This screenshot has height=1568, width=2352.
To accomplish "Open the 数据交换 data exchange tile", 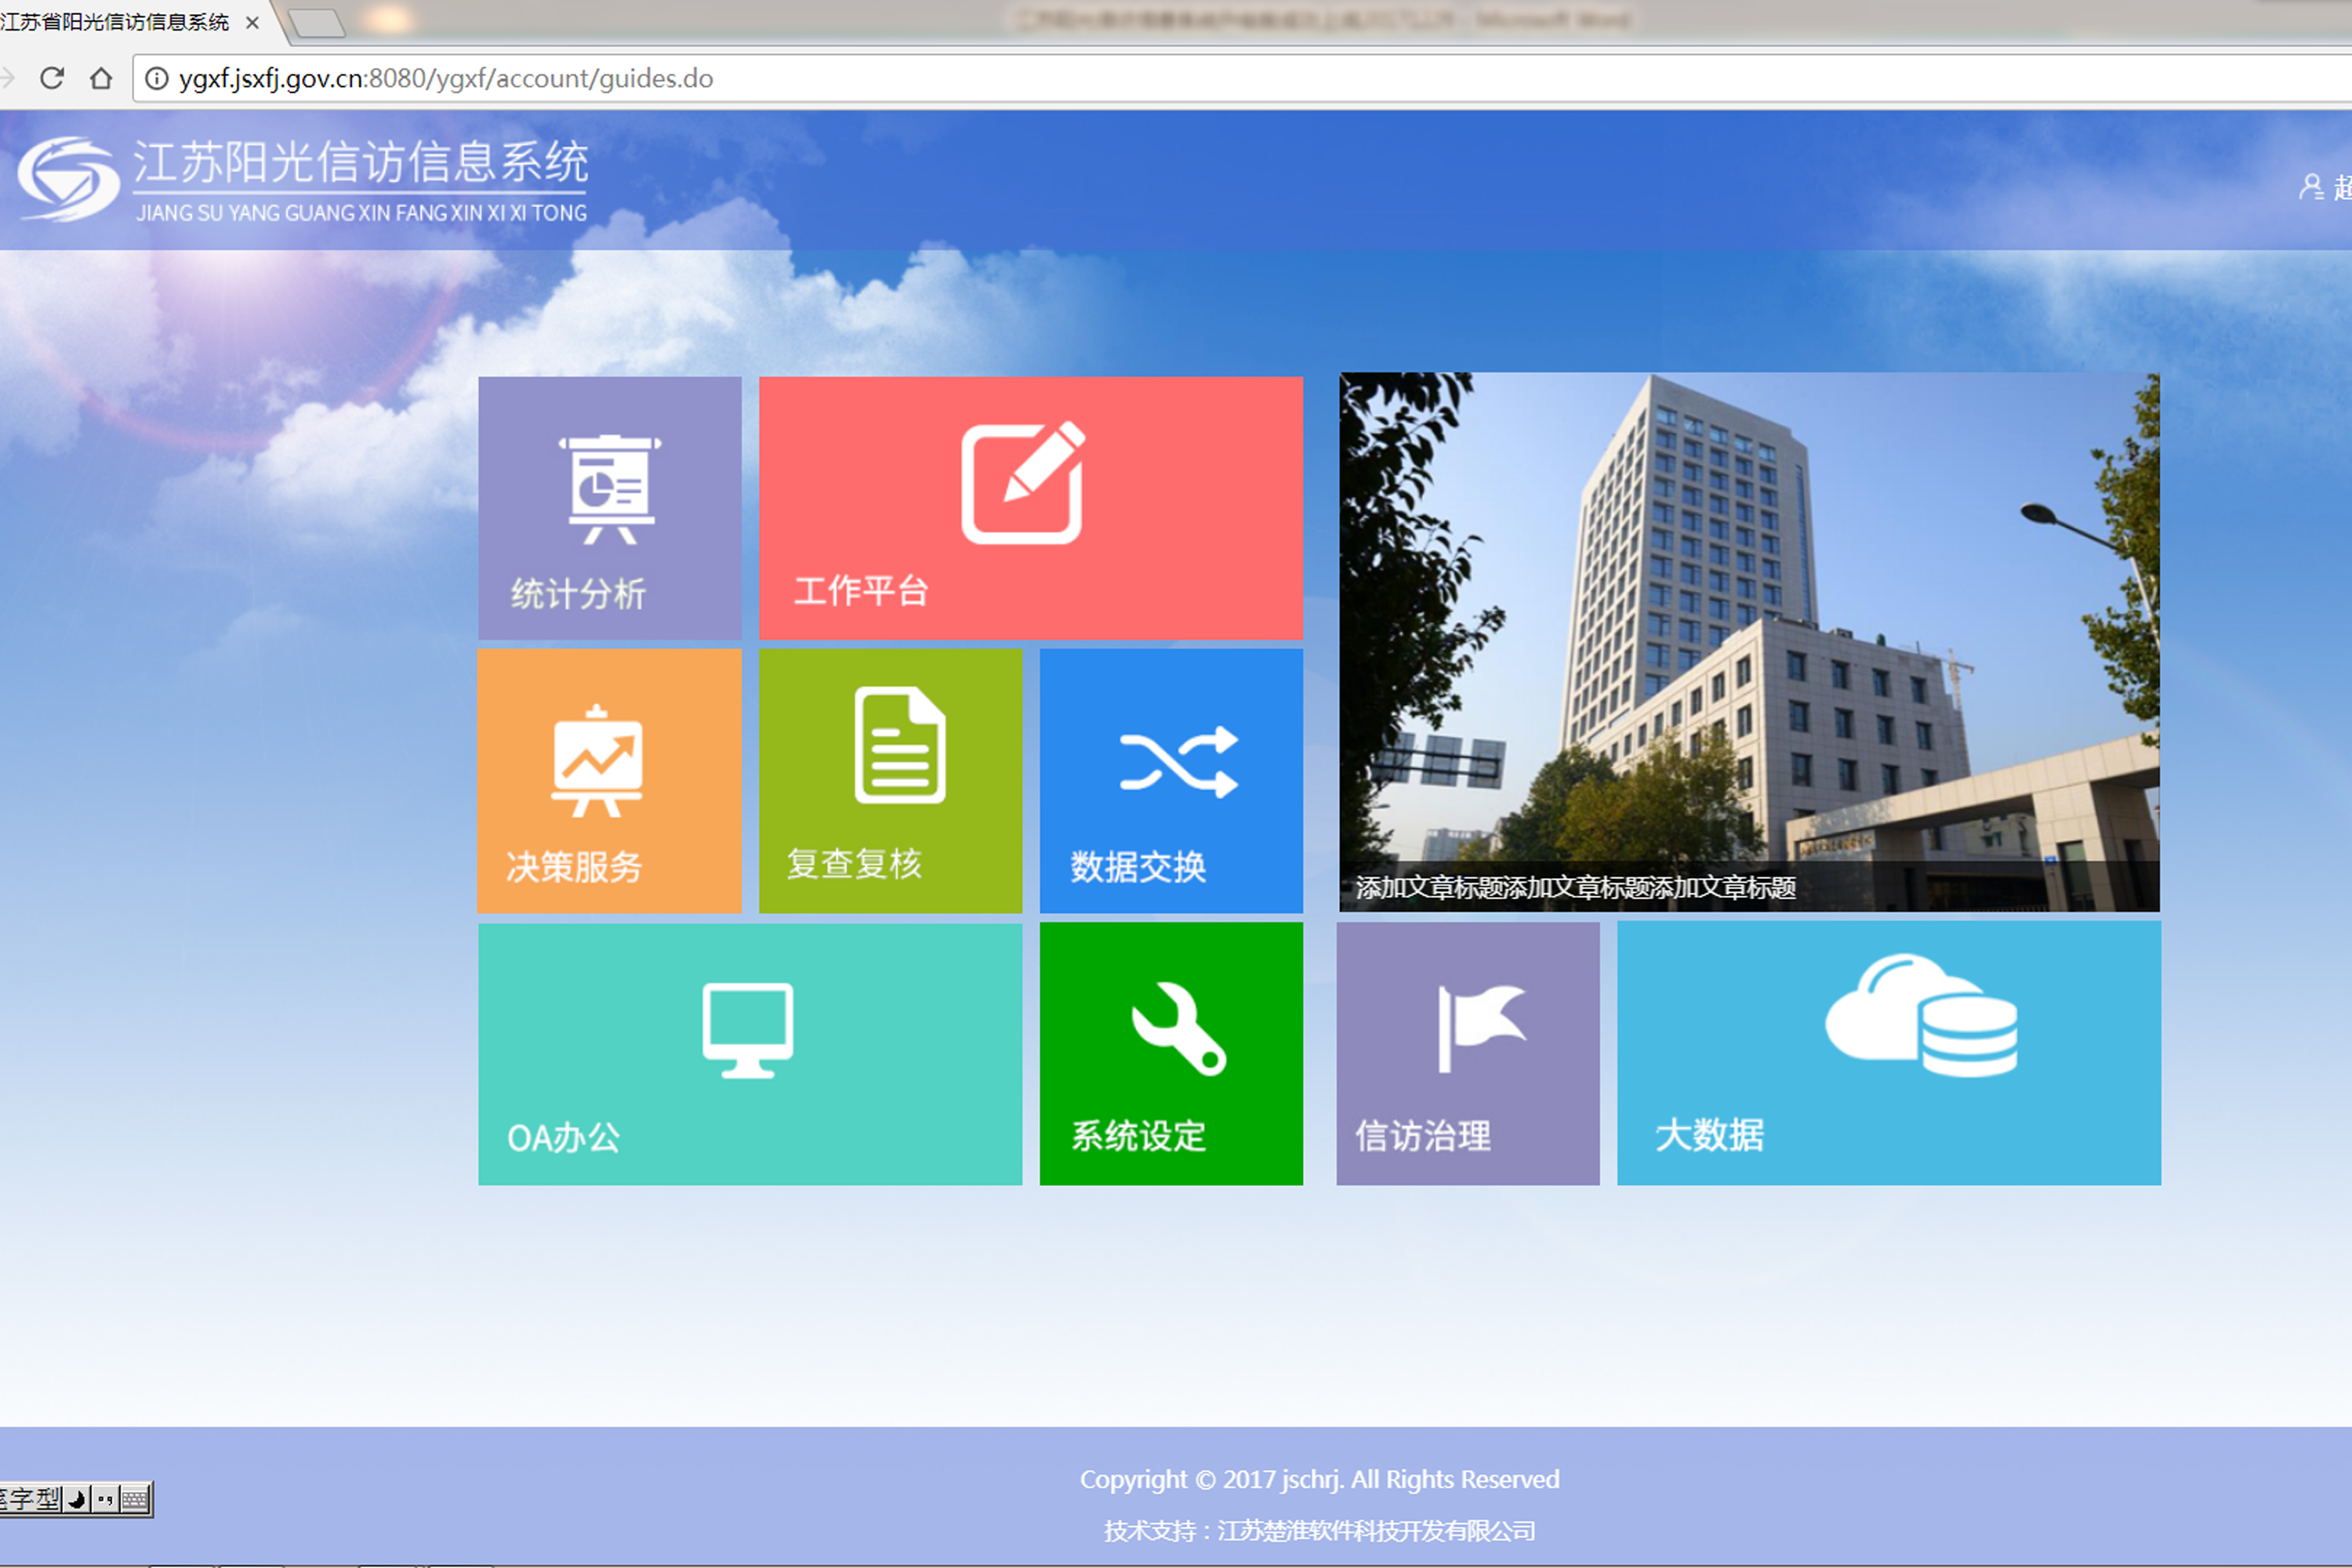I will pos(1171,780).
